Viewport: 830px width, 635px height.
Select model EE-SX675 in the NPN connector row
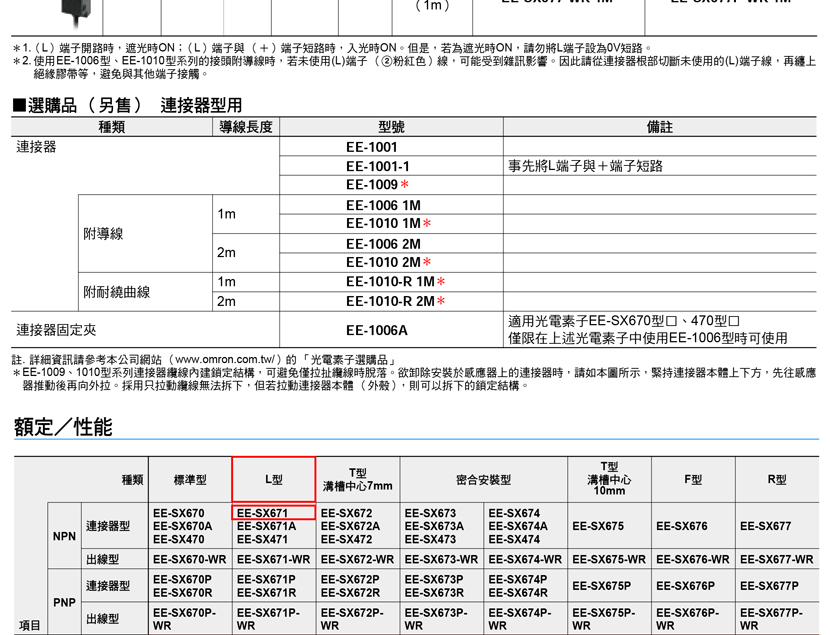pyautogui.click(x=598, y=526)
